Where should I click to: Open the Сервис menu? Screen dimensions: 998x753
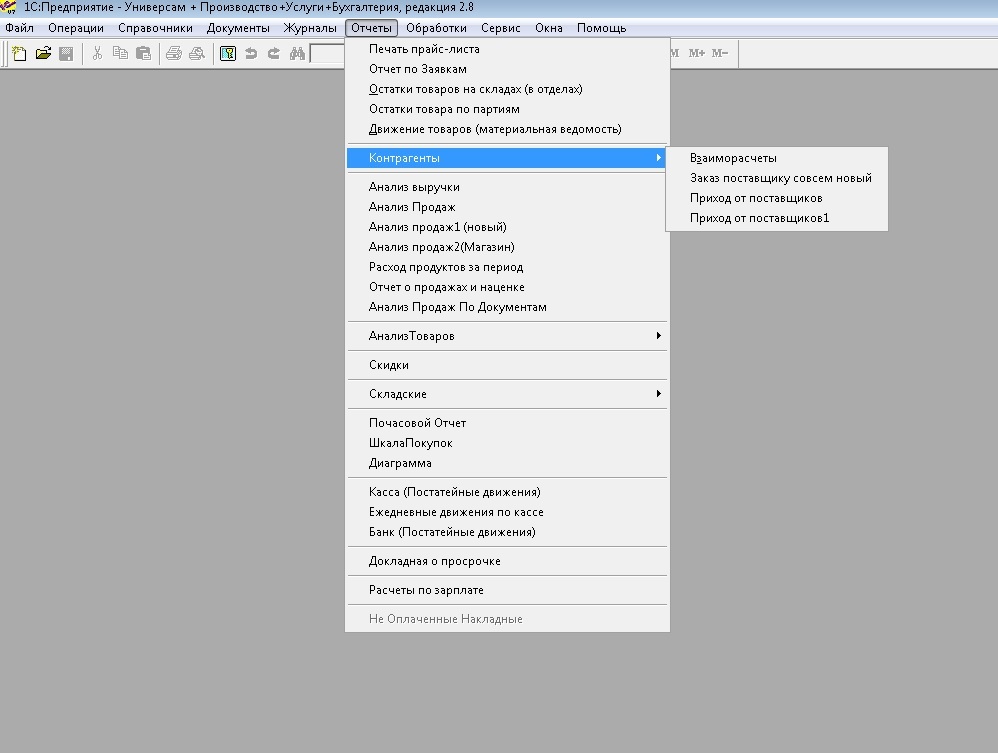point(501,28)
